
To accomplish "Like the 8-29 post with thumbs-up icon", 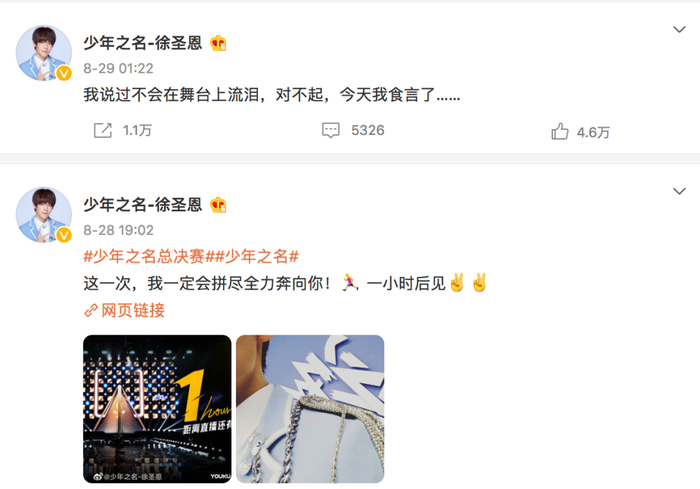I will [560, 131].
